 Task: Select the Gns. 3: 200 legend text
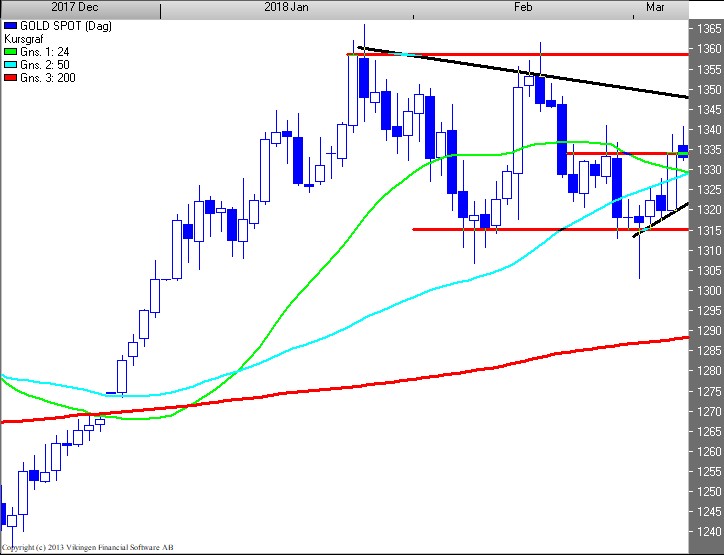click(48, 78)
